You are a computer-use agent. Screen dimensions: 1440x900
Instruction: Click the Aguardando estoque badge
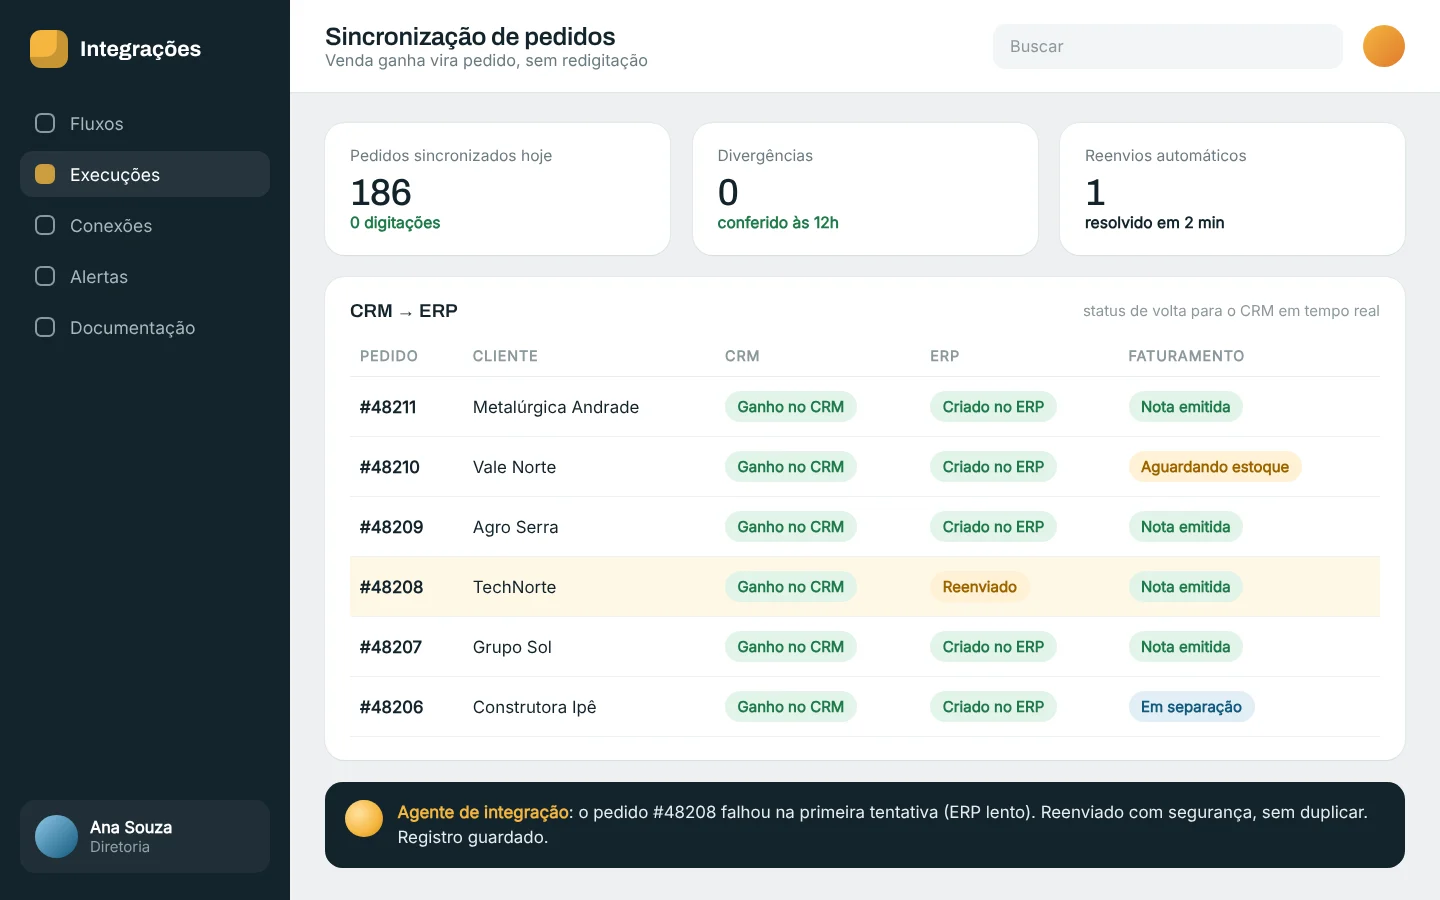[x=1215, y=467]
